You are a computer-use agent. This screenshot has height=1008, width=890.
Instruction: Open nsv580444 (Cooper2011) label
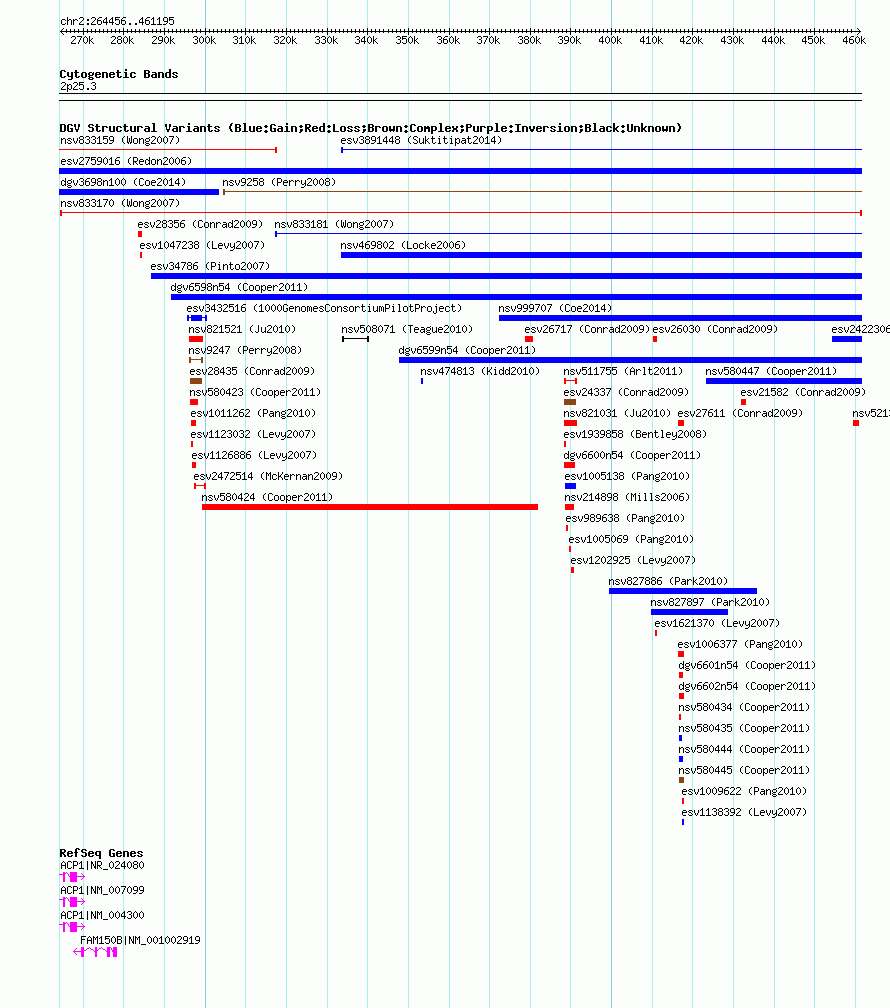744,749
